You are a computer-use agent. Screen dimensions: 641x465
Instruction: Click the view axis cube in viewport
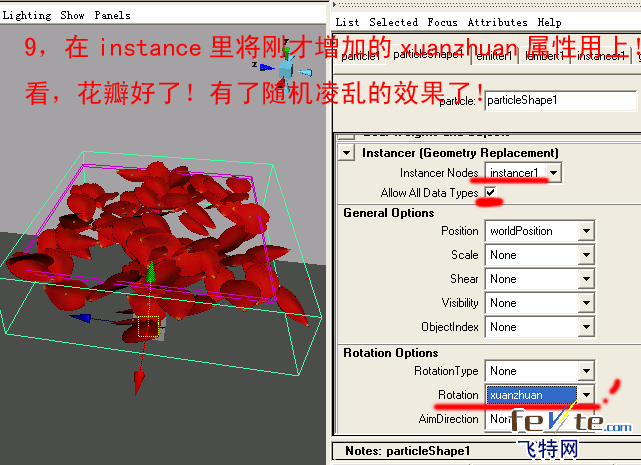[x=286, y=70]
